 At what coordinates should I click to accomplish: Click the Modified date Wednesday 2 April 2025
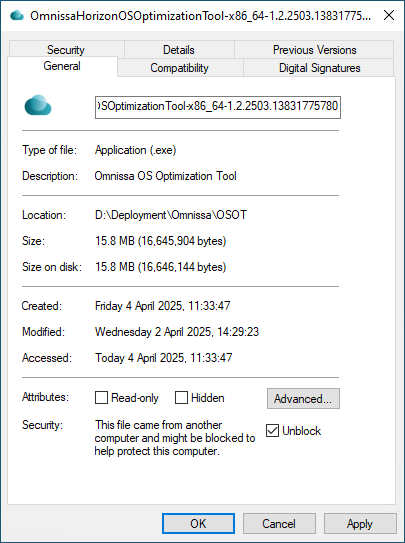click(177, 332)
